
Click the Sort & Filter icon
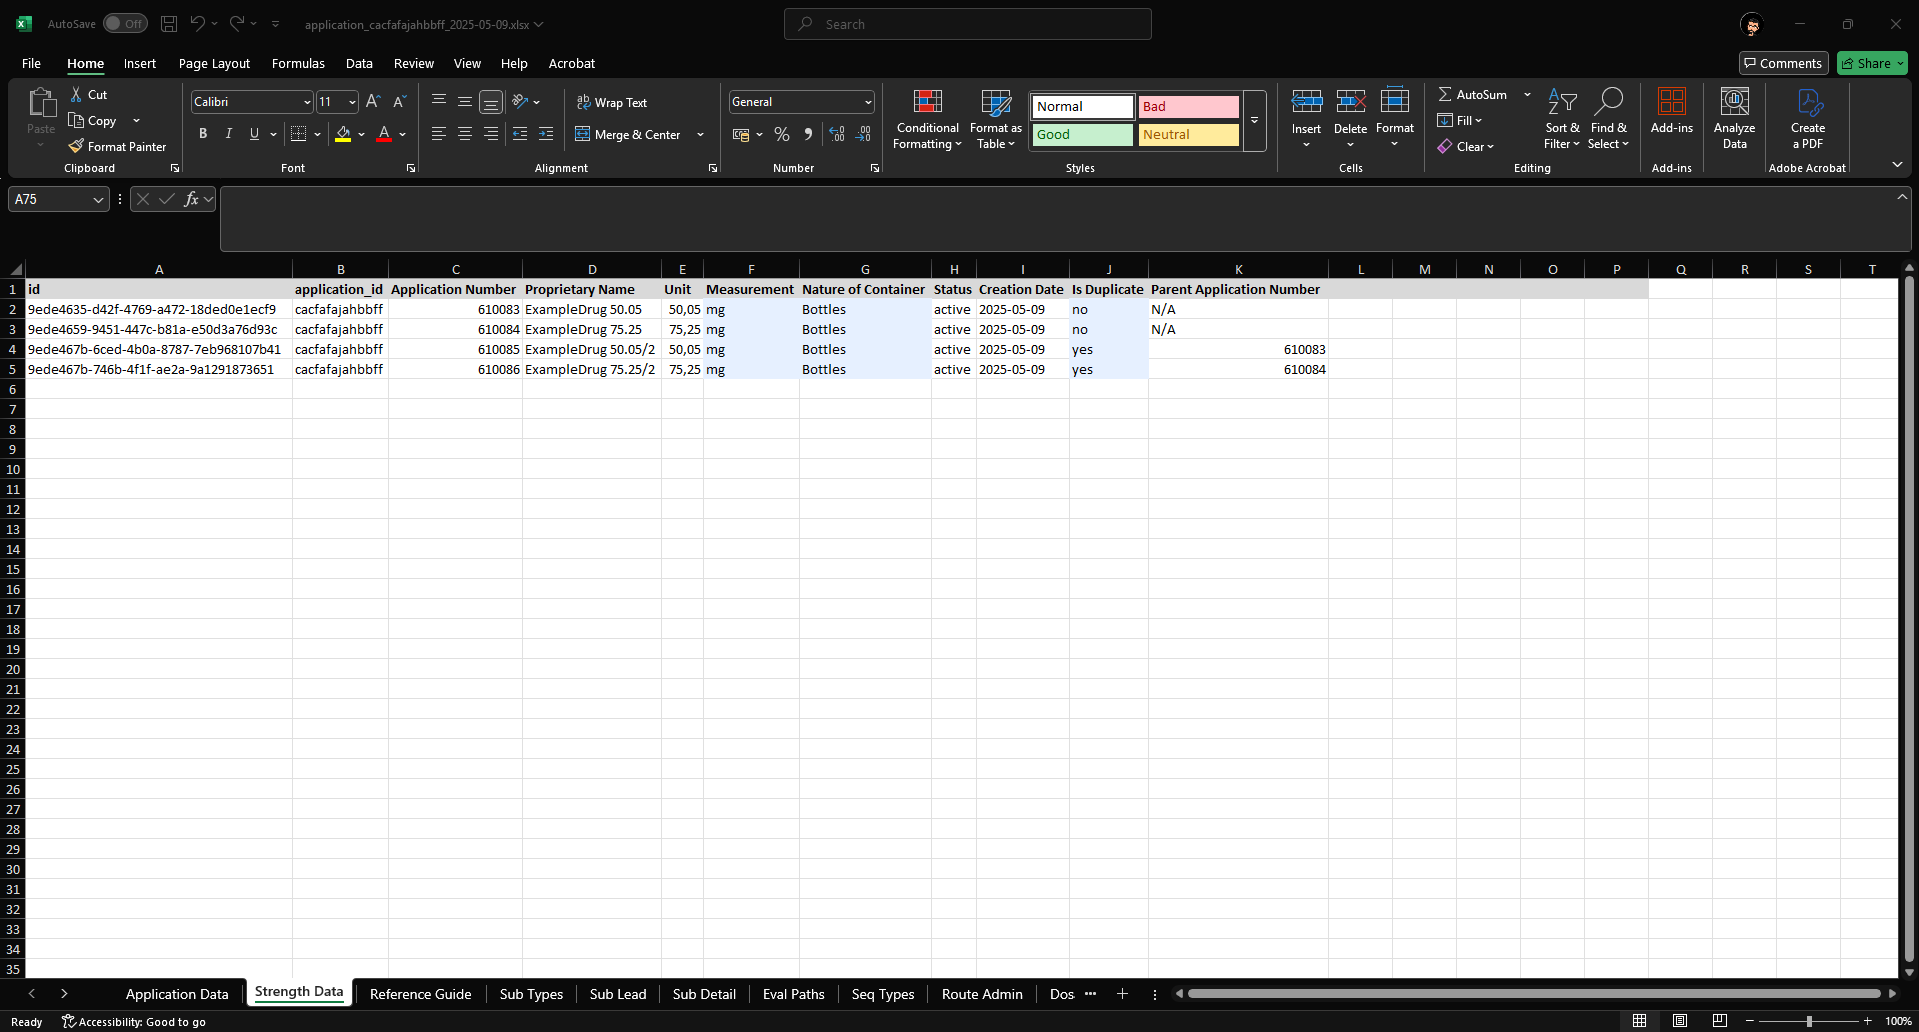pos(1562,103)
